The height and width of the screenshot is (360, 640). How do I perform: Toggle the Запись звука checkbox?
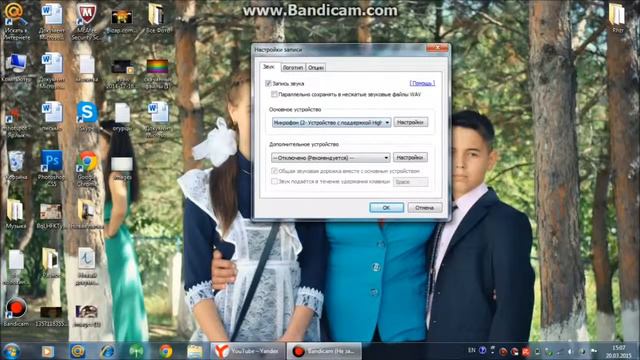268,83
